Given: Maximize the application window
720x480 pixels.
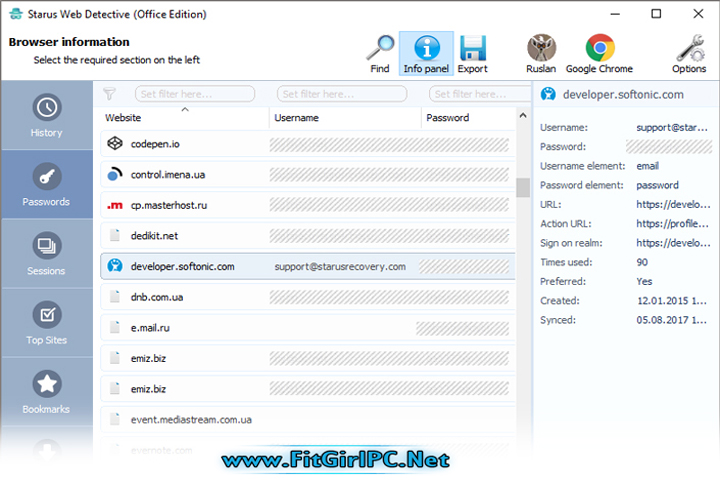Looking at the screenshot, I should coord(656,14).
